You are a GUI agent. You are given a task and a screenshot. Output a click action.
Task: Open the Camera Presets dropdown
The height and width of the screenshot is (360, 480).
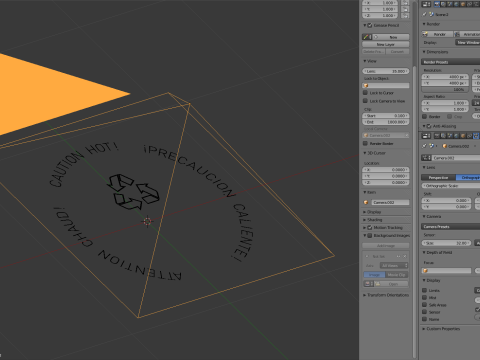451,227
